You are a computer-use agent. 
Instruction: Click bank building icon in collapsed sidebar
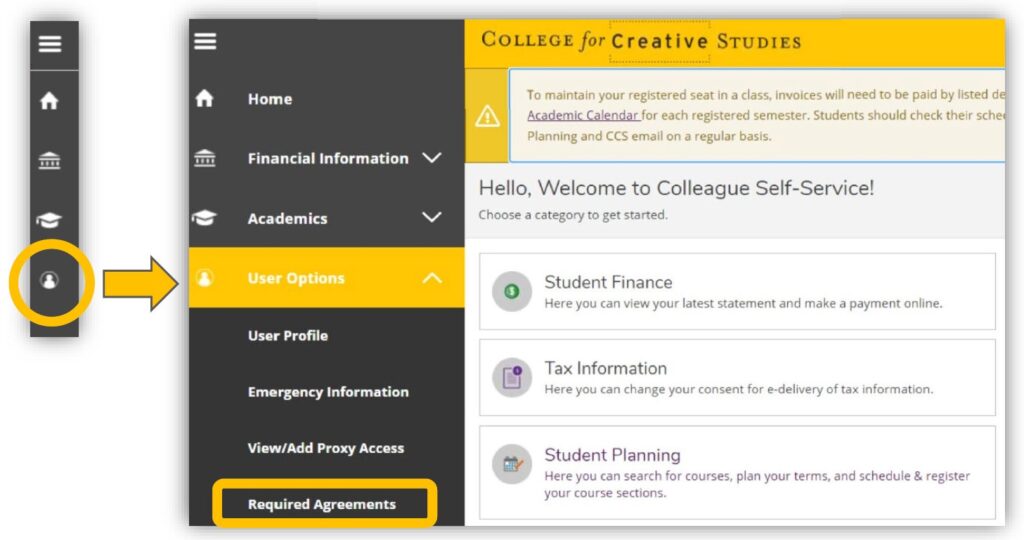coord(50,161)
